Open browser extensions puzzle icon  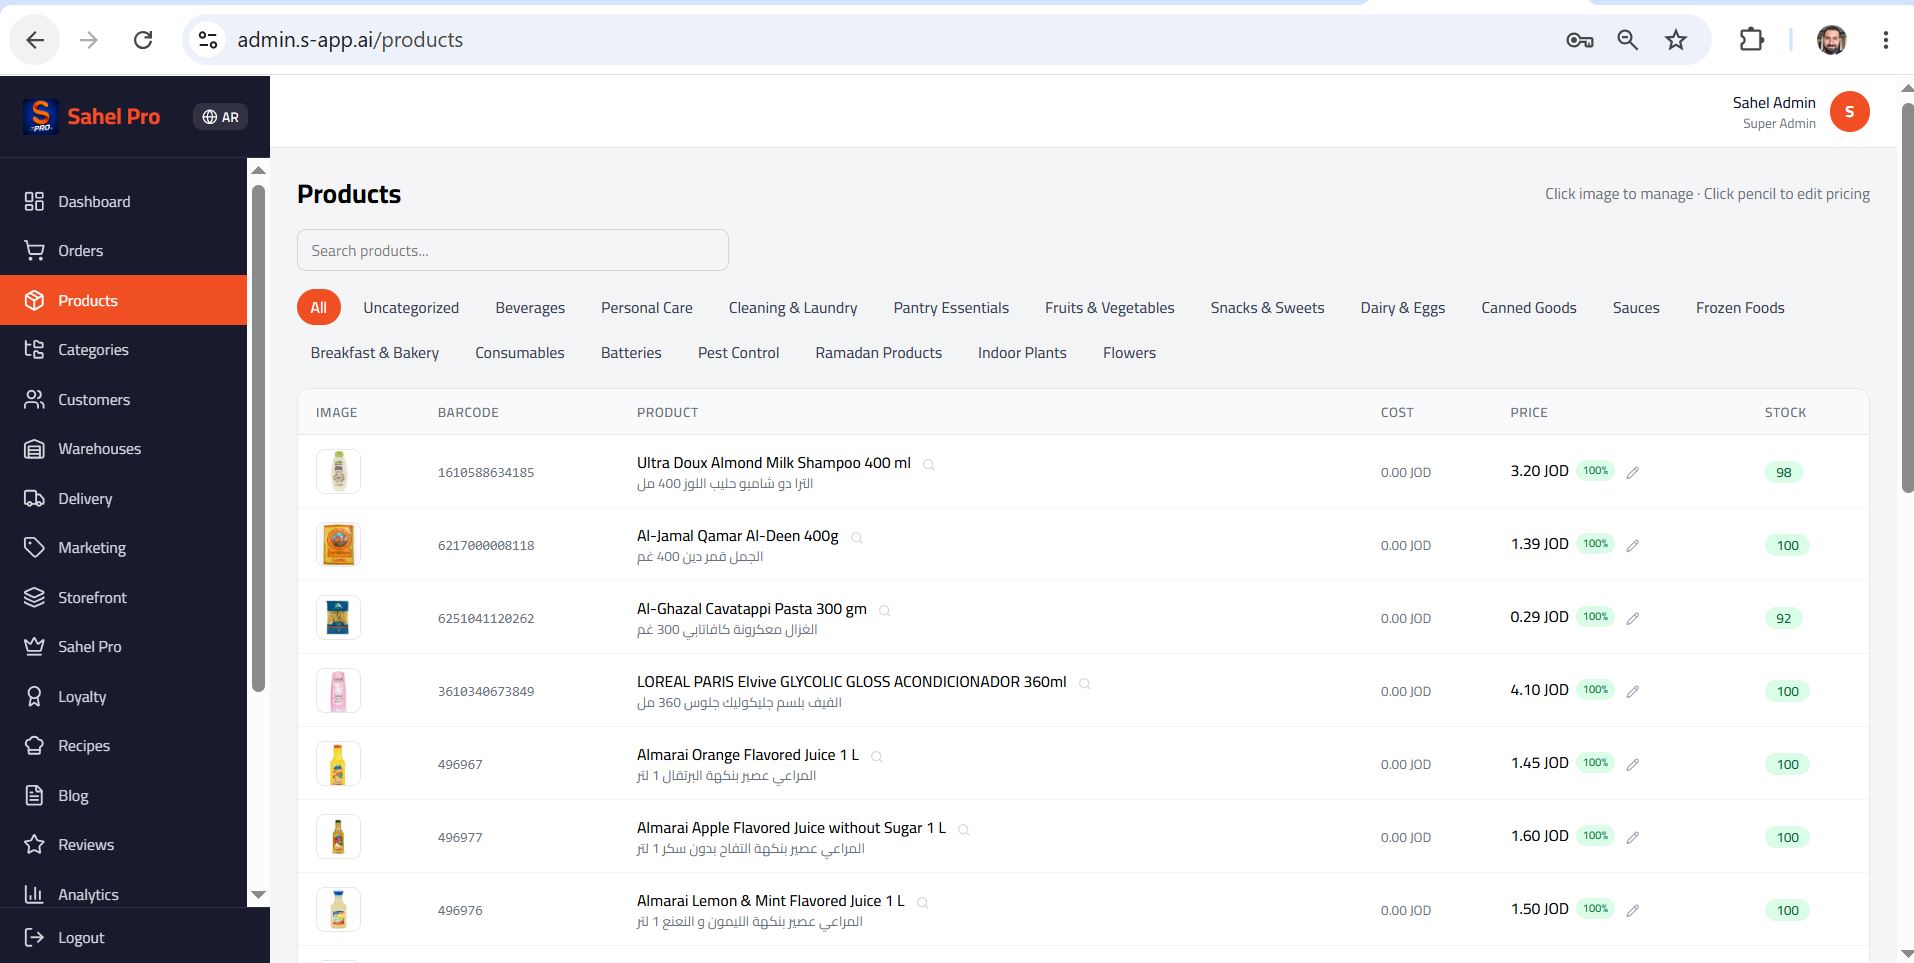pyautogui.click(x=1752, y=40)
